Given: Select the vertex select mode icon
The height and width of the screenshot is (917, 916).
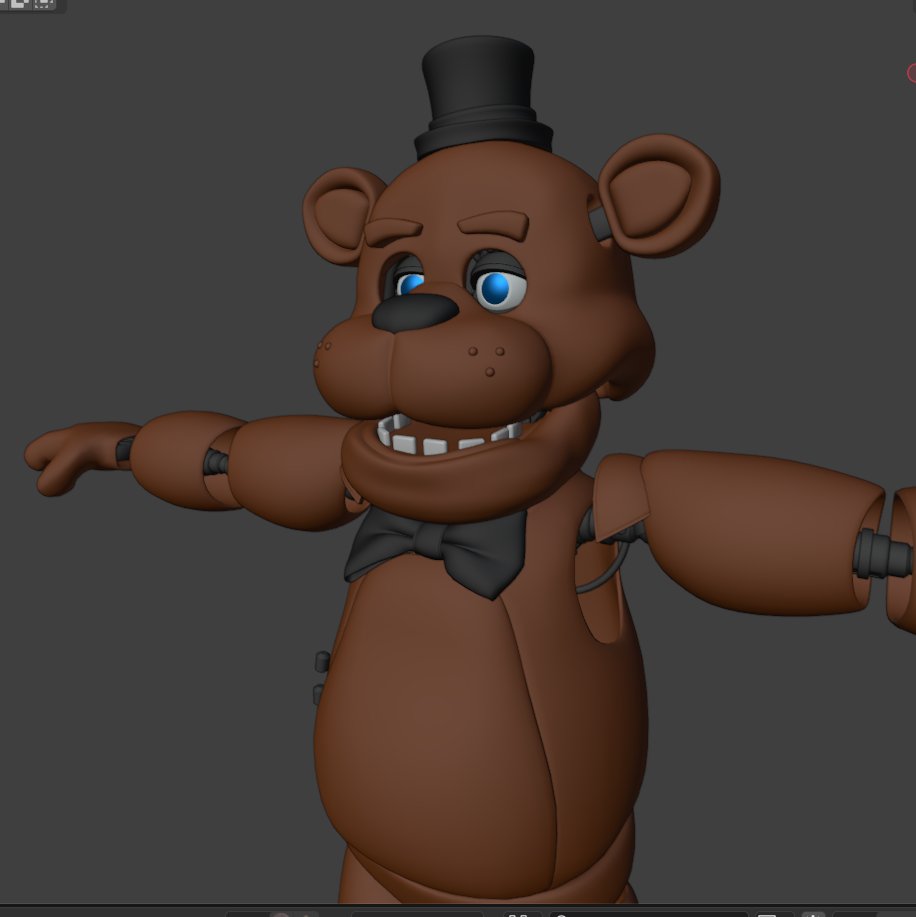Looking at the screenshot, I should [5, 8].
